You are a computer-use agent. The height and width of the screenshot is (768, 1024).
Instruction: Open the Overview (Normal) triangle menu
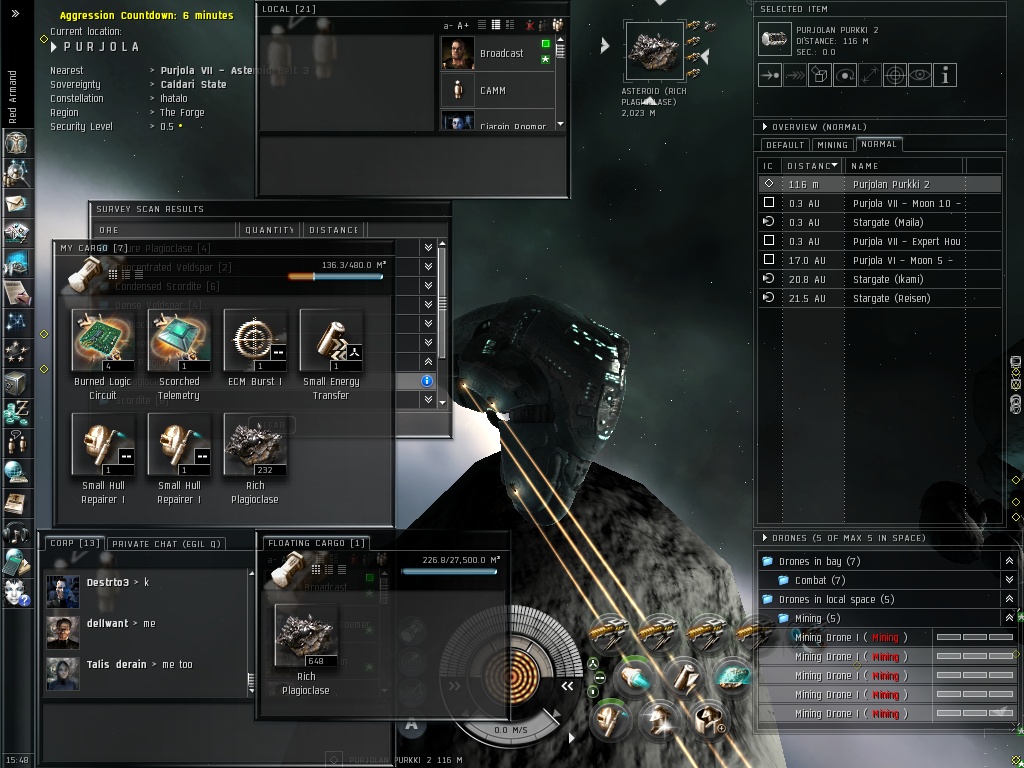pyautogui.click(x=765, y=127)
